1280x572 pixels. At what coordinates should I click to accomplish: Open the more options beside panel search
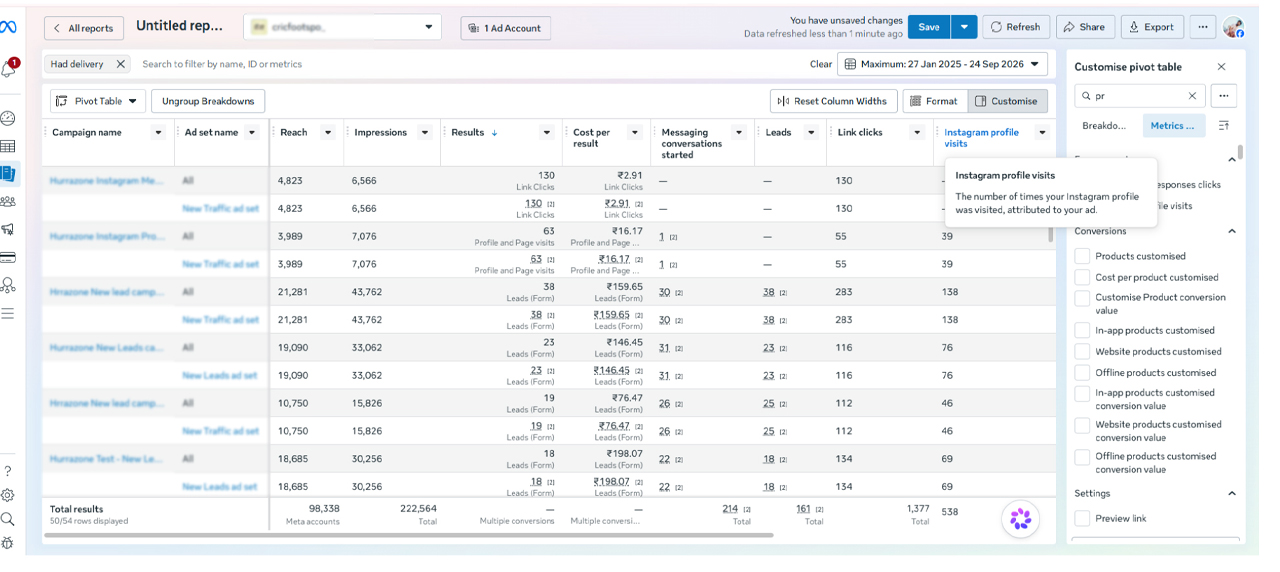pos(1224,96)
